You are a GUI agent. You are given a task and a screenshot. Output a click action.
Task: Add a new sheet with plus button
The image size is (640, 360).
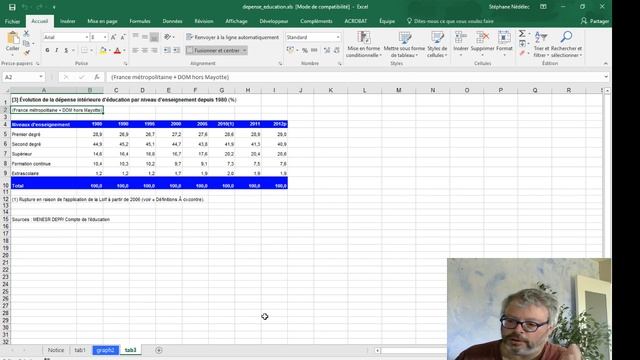(159, 350)
